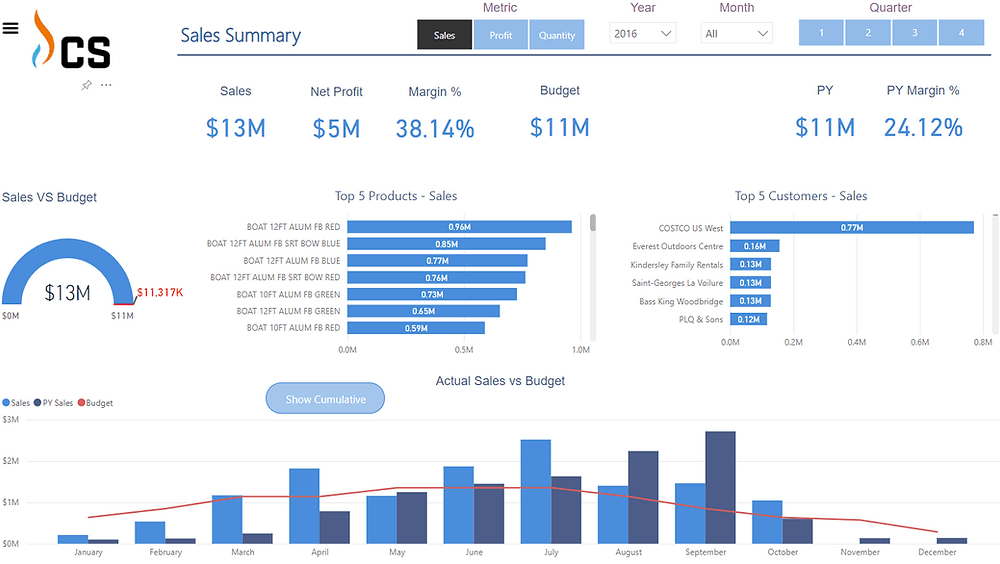
Task: Filter by Quarter 3
Action: coord(915,33)
